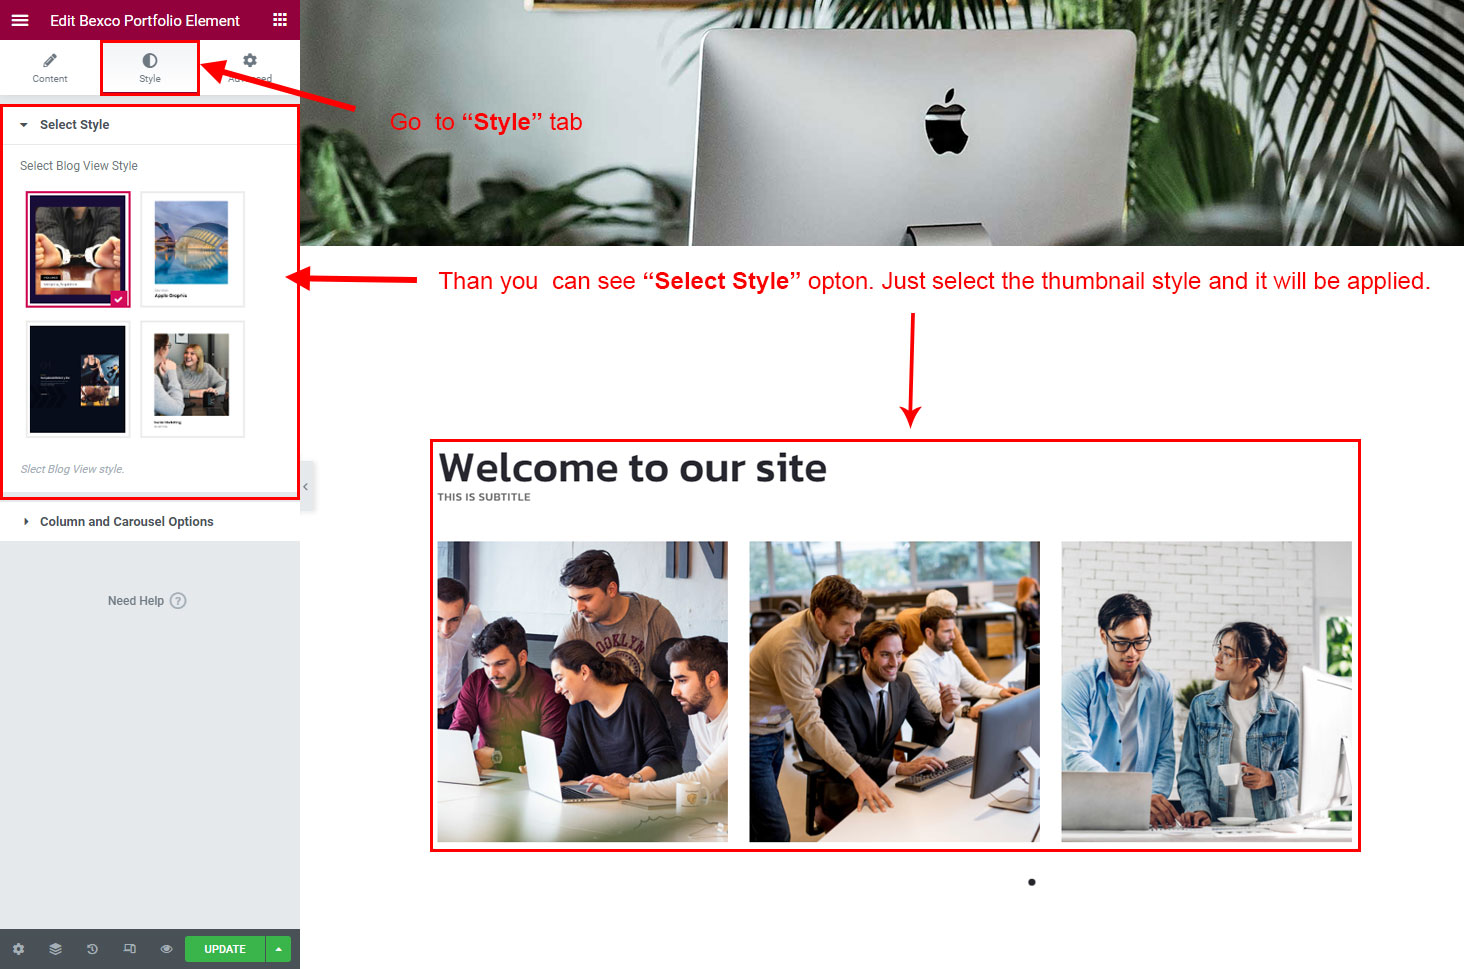Choose the Social Marketing style thumbnail
The height and width of the screenshot is (969, 1464).
(x=192, y=379)
